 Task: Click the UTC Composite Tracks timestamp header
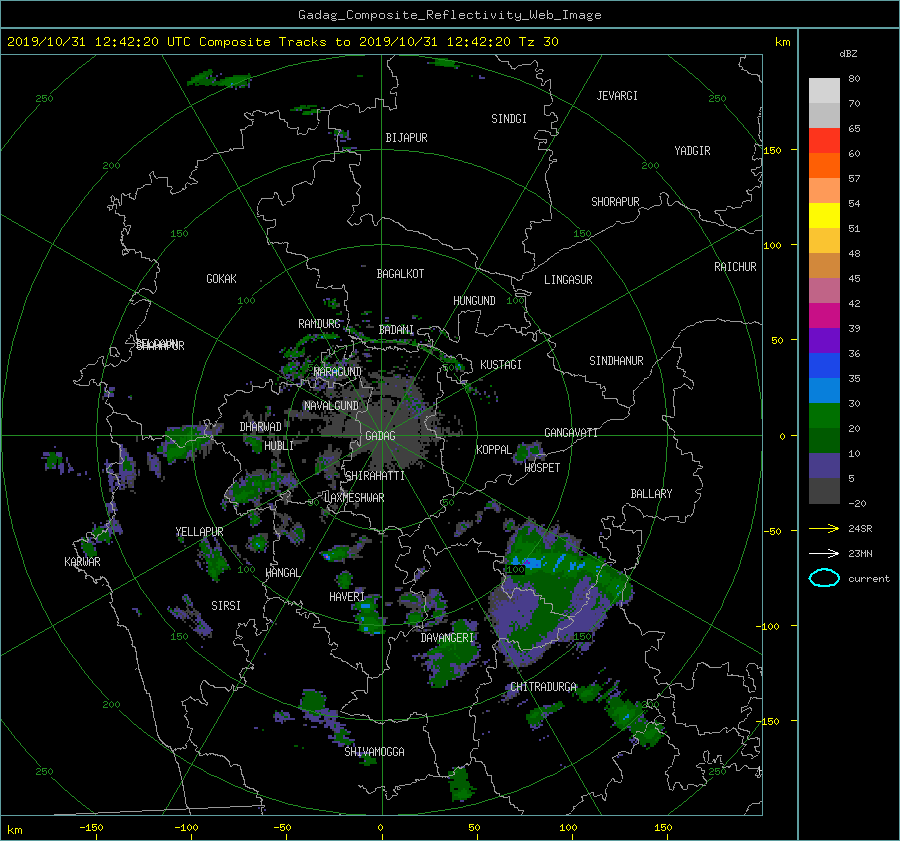point(282,42)
